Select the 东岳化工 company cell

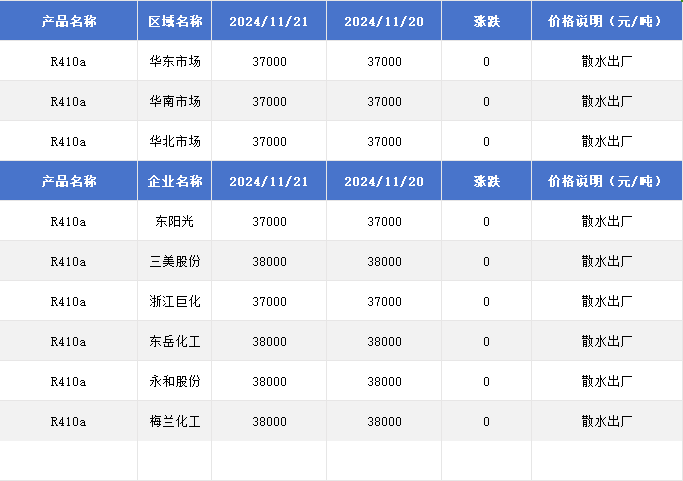(175, 342)
